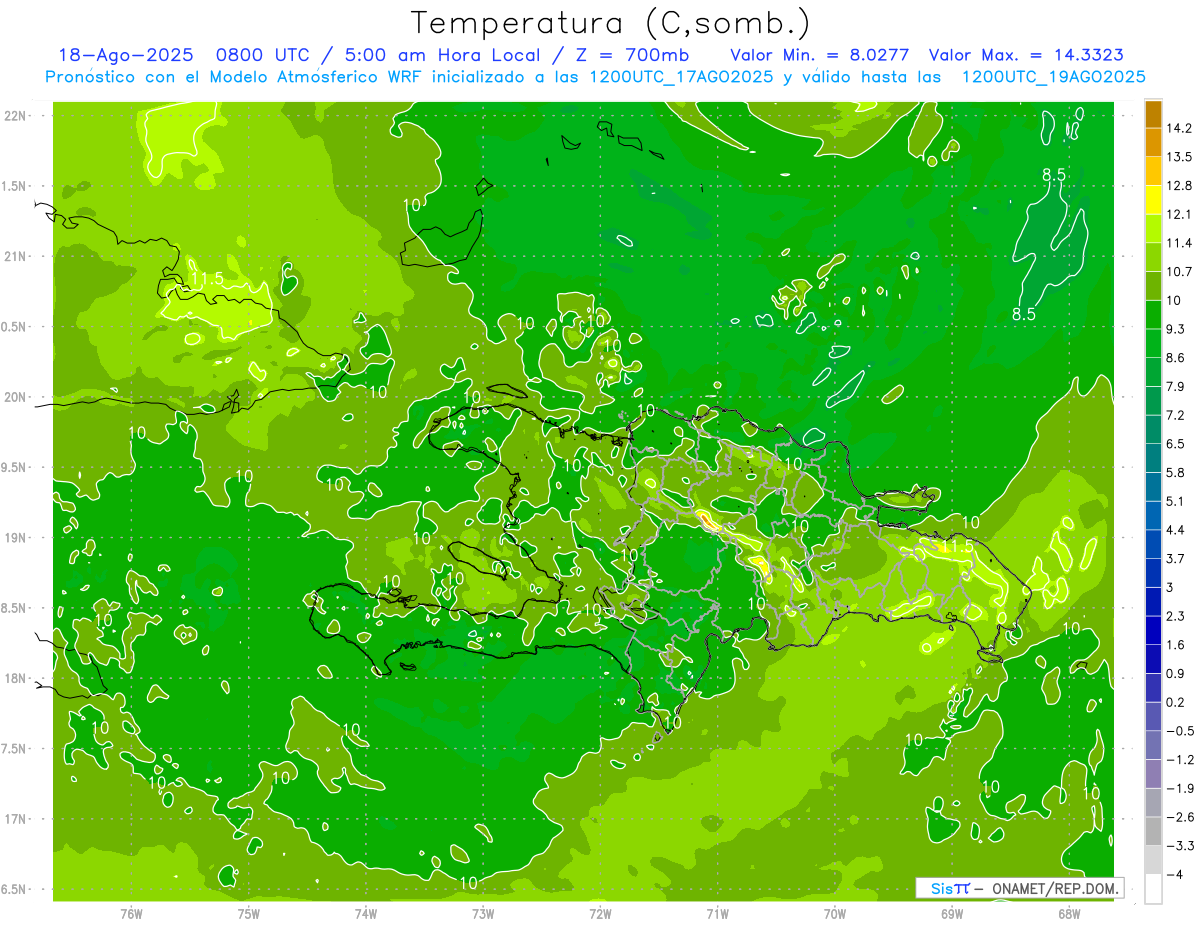Click the '19N' latitude axis label
This screenshot has width=1200, height=927.
pyautogui.click(x=14, y=537)
